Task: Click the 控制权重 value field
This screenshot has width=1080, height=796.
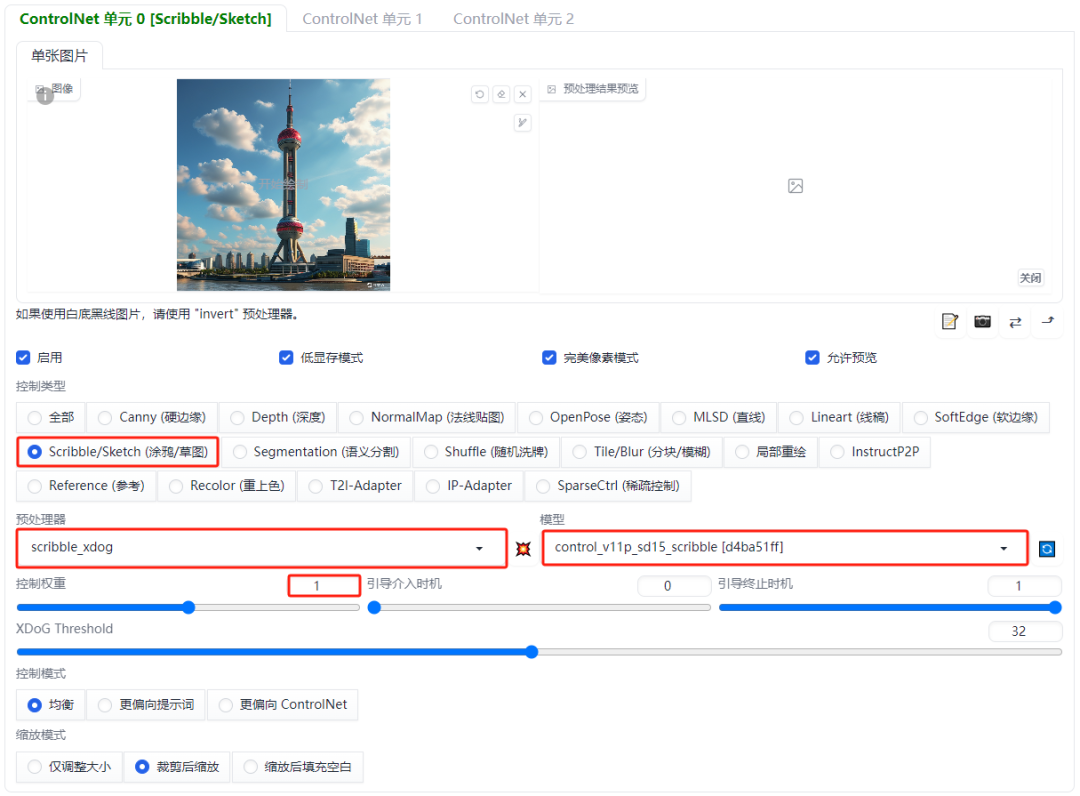Action: point(324,586)
